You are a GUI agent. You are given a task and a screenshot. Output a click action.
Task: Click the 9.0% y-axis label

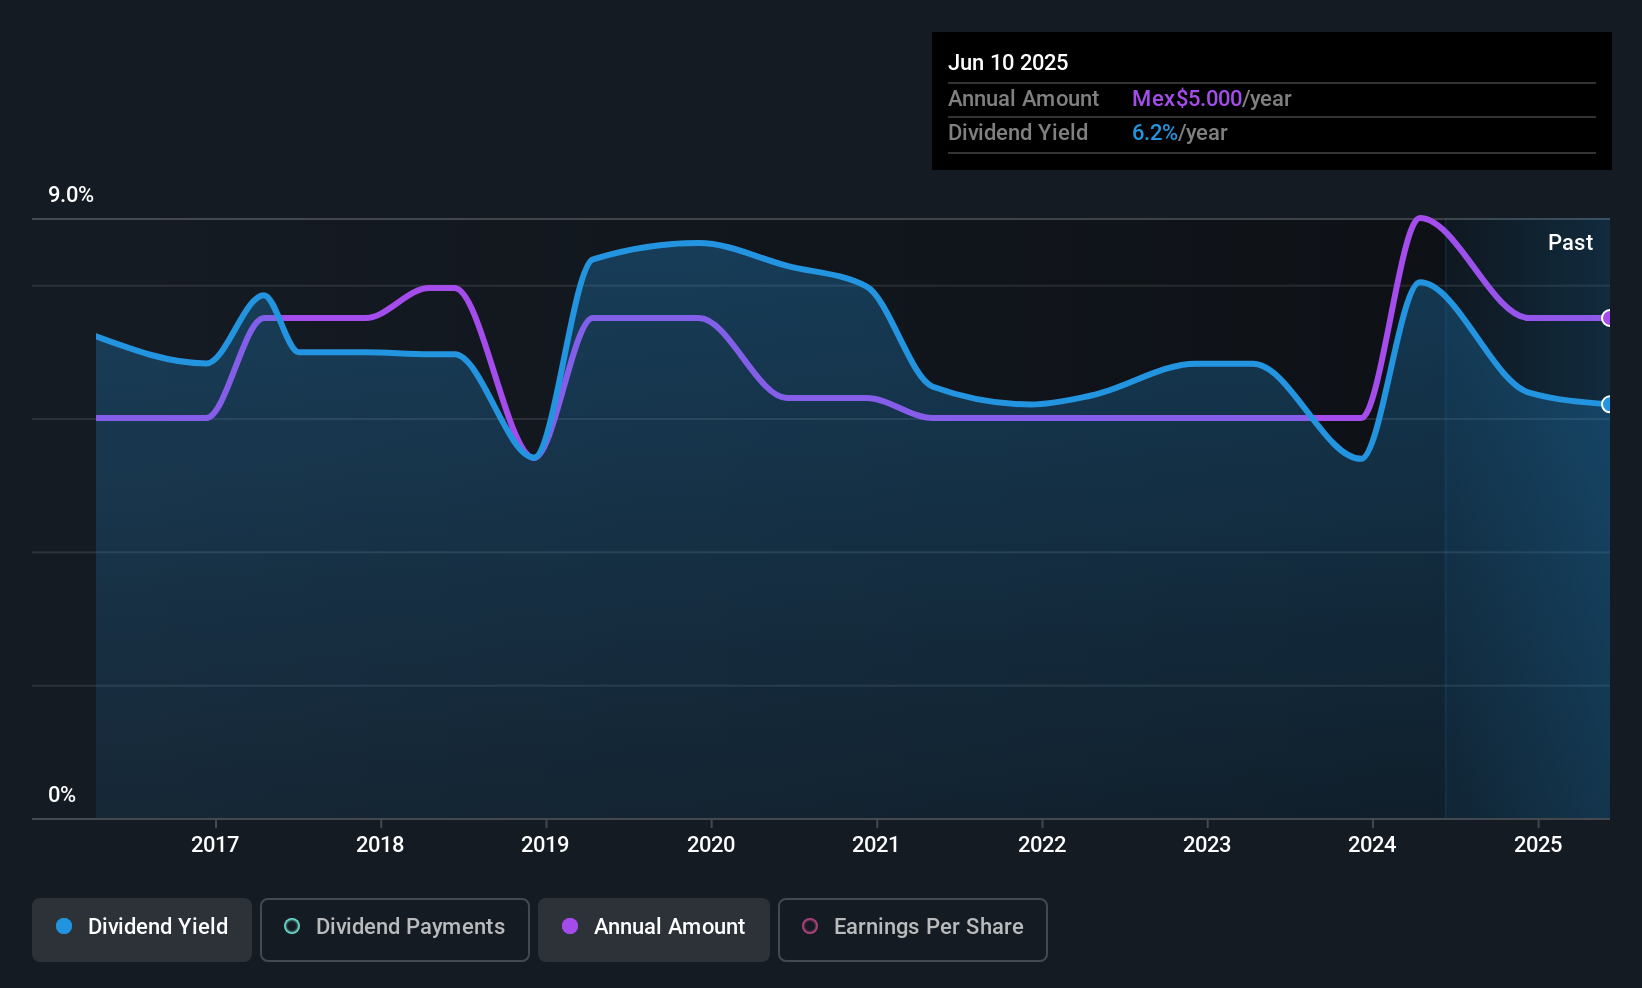71,195
